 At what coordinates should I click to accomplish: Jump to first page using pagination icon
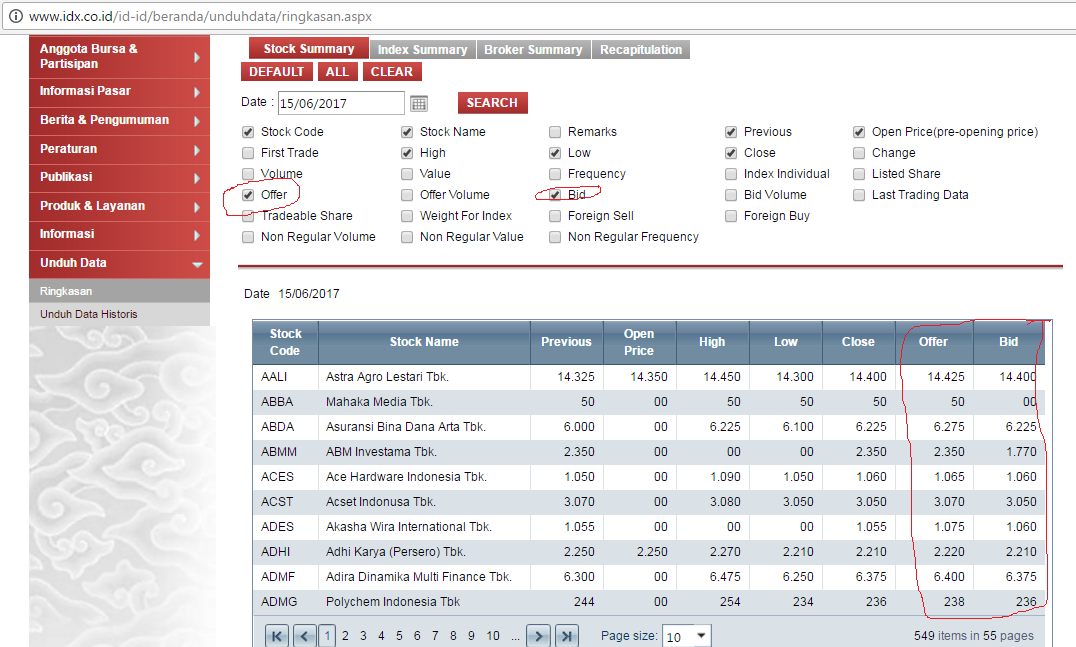(276, 635)
